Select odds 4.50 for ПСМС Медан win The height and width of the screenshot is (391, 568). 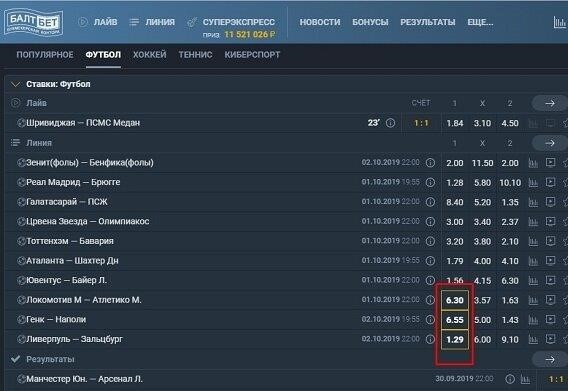pyautogui.click(x=510, y=123)
